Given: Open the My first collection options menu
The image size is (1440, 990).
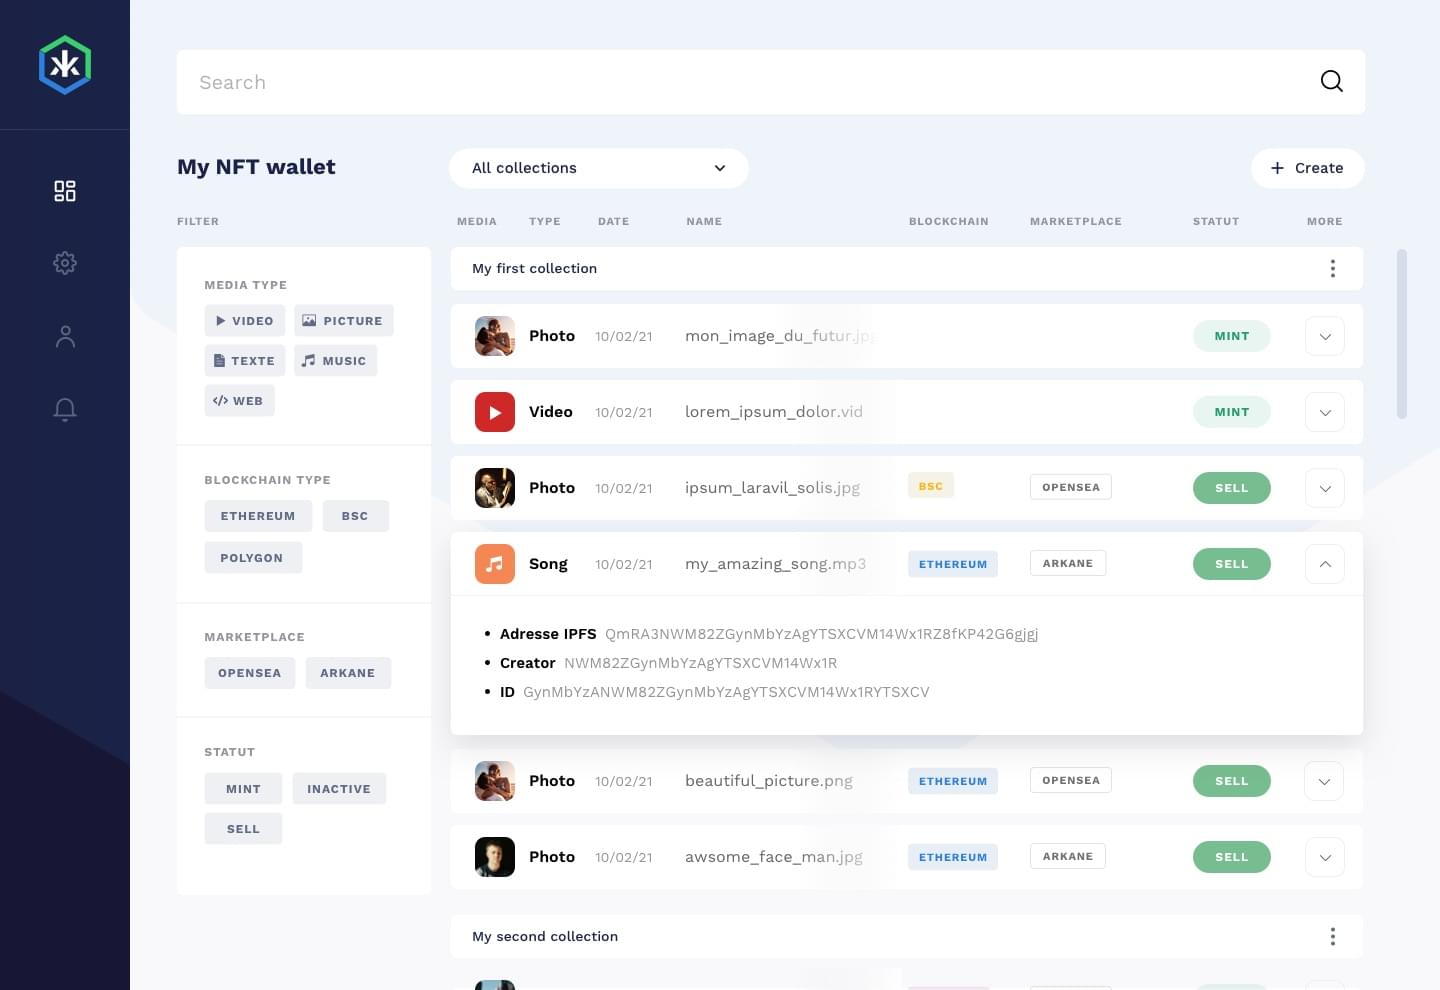Looking at the screenshot, I should pos(1332,268).
